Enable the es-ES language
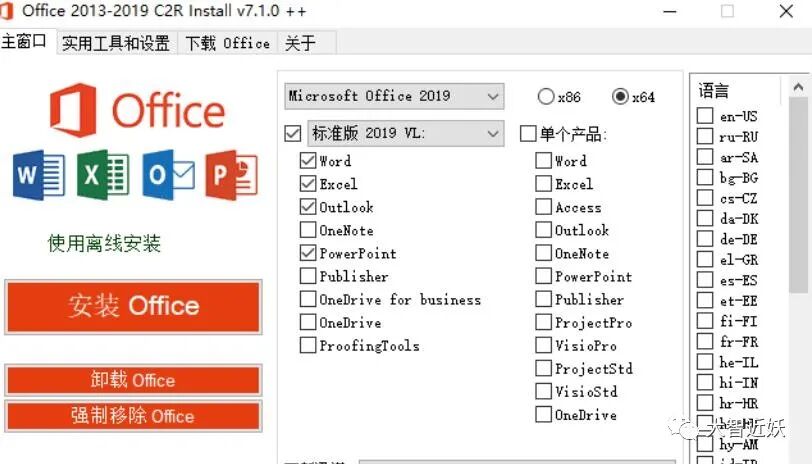Image resolution: width=812 pixels, height=464 pixels. tap(705, 280)
